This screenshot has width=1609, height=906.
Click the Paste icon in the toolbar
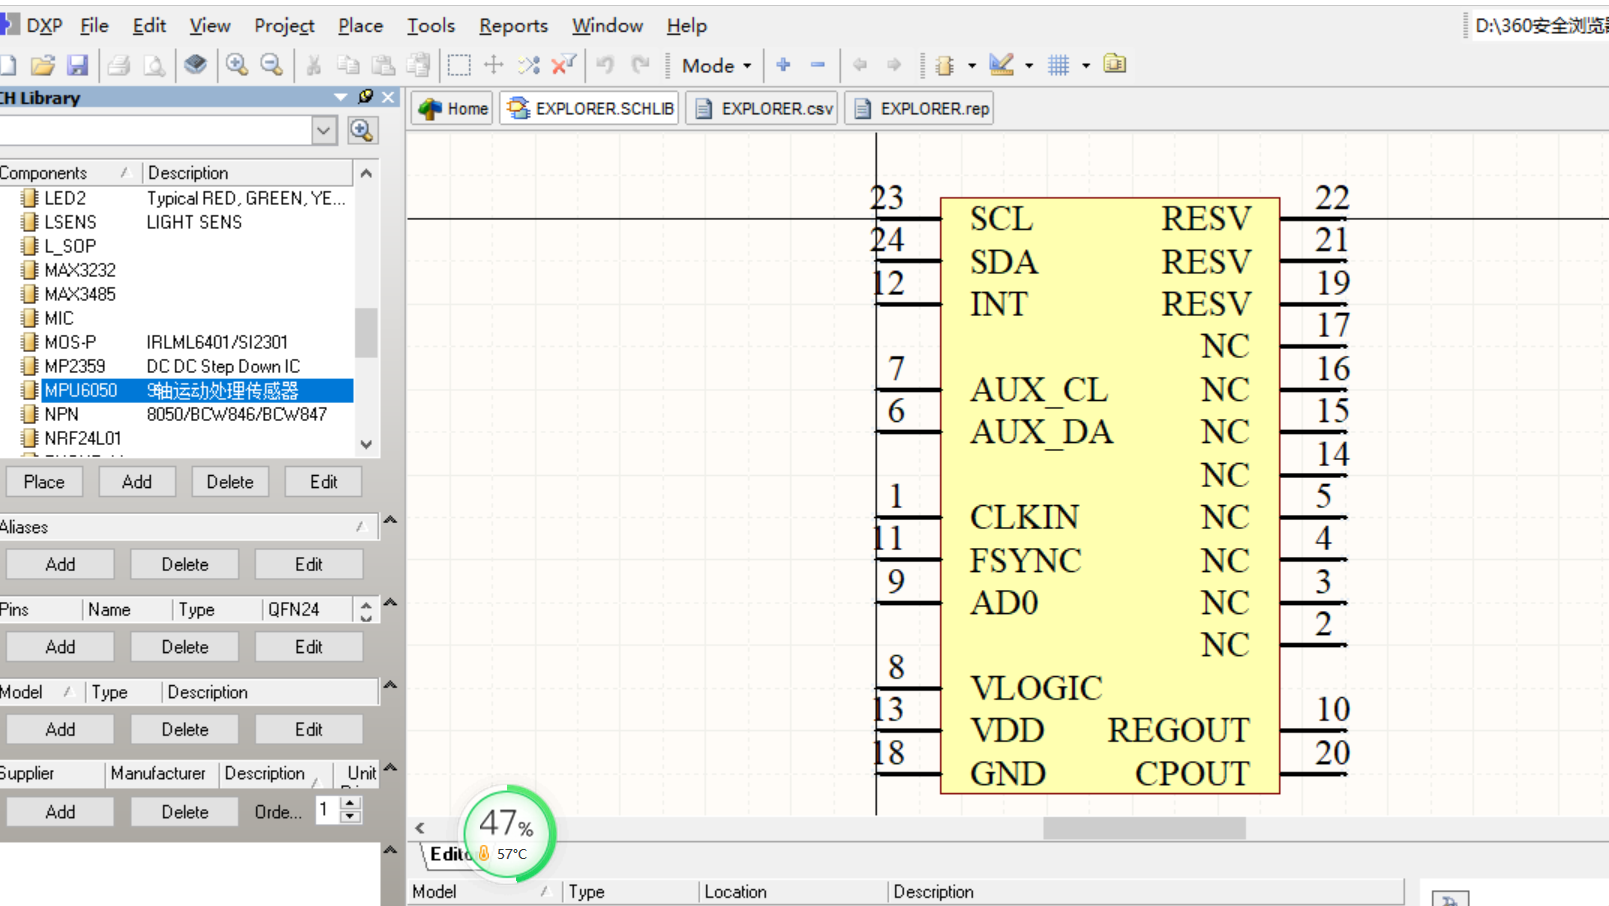tap(383, 65)
